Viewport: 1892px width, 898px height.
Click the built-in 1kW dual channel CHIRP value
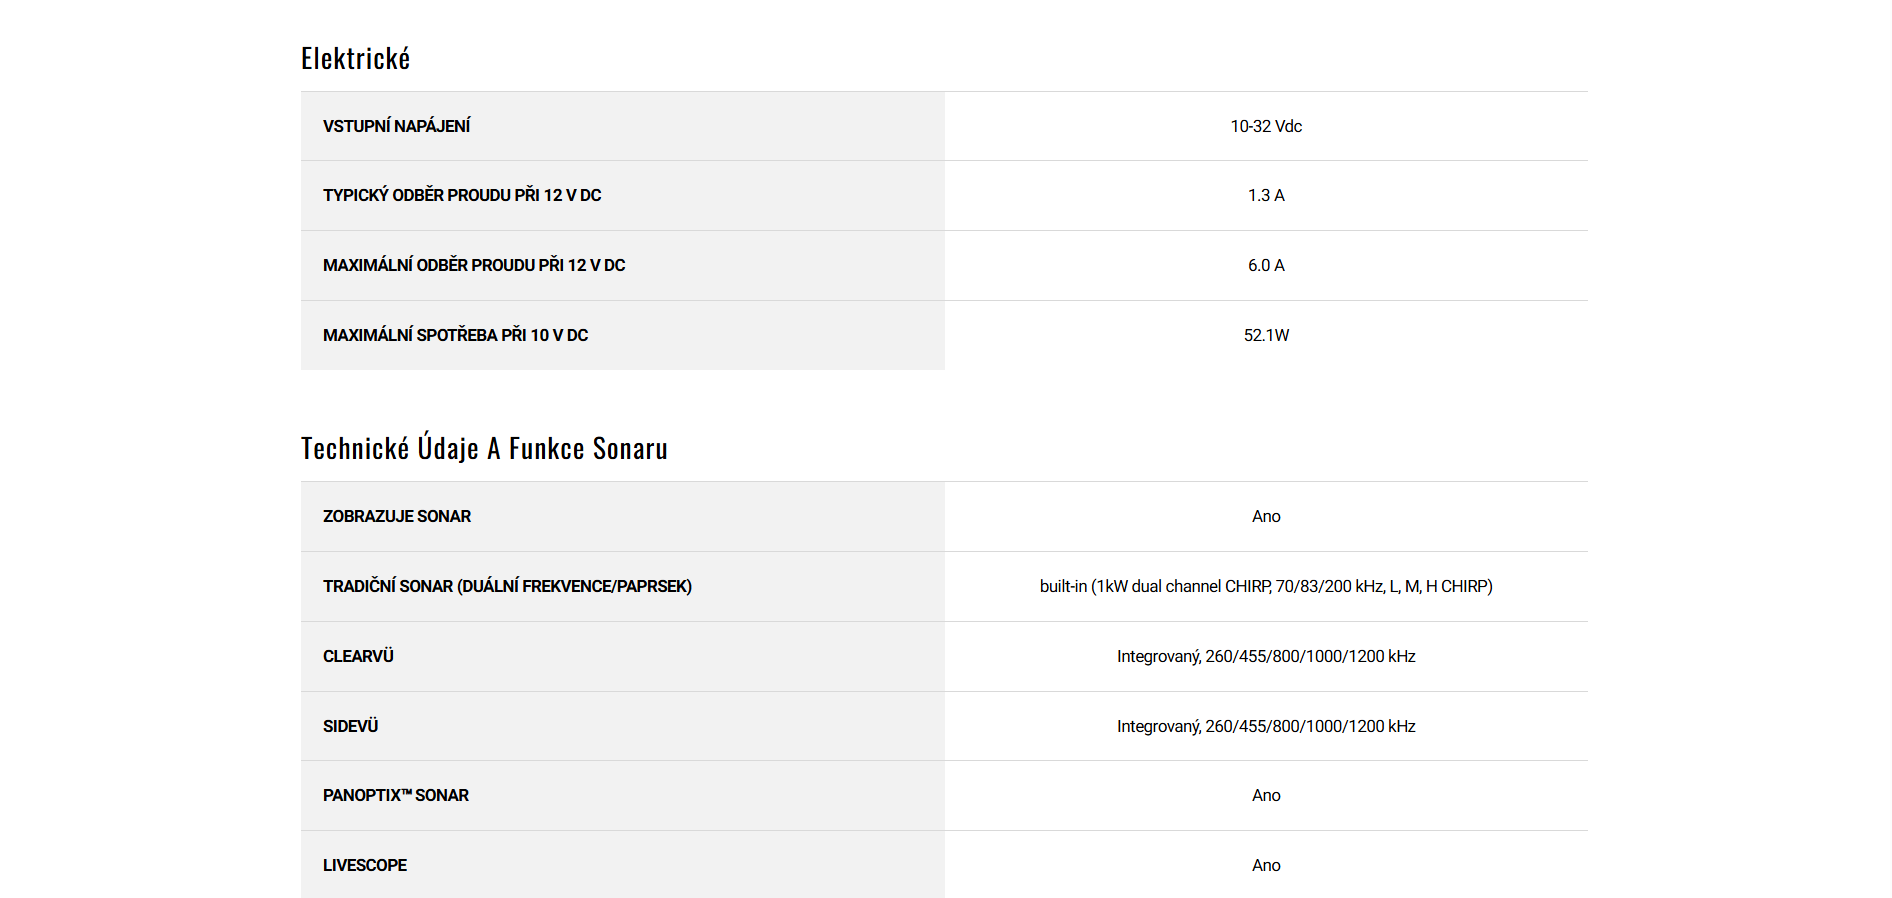tap(1265, 587)
